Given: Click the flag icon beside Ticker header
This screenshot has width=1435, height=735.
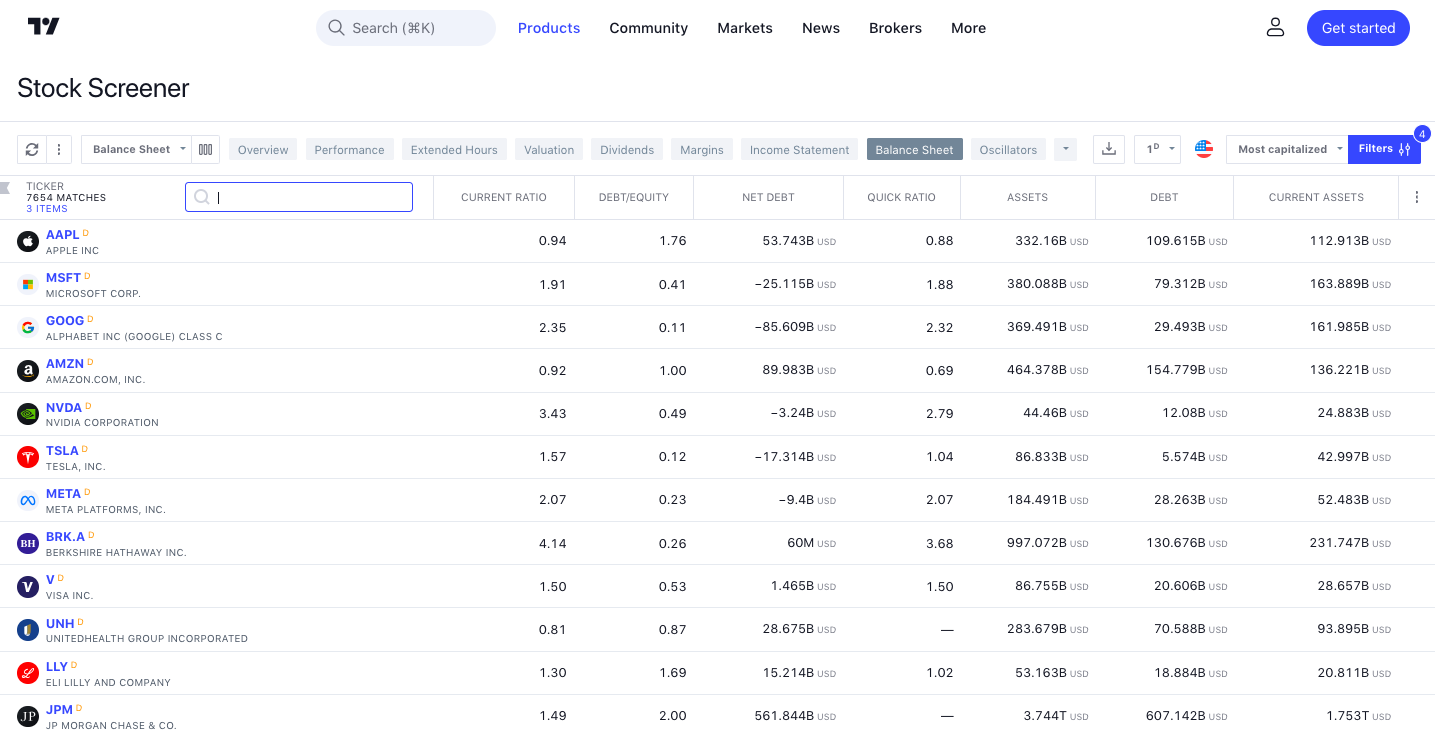Looking at the screenshot, I should tap(5, 187).
